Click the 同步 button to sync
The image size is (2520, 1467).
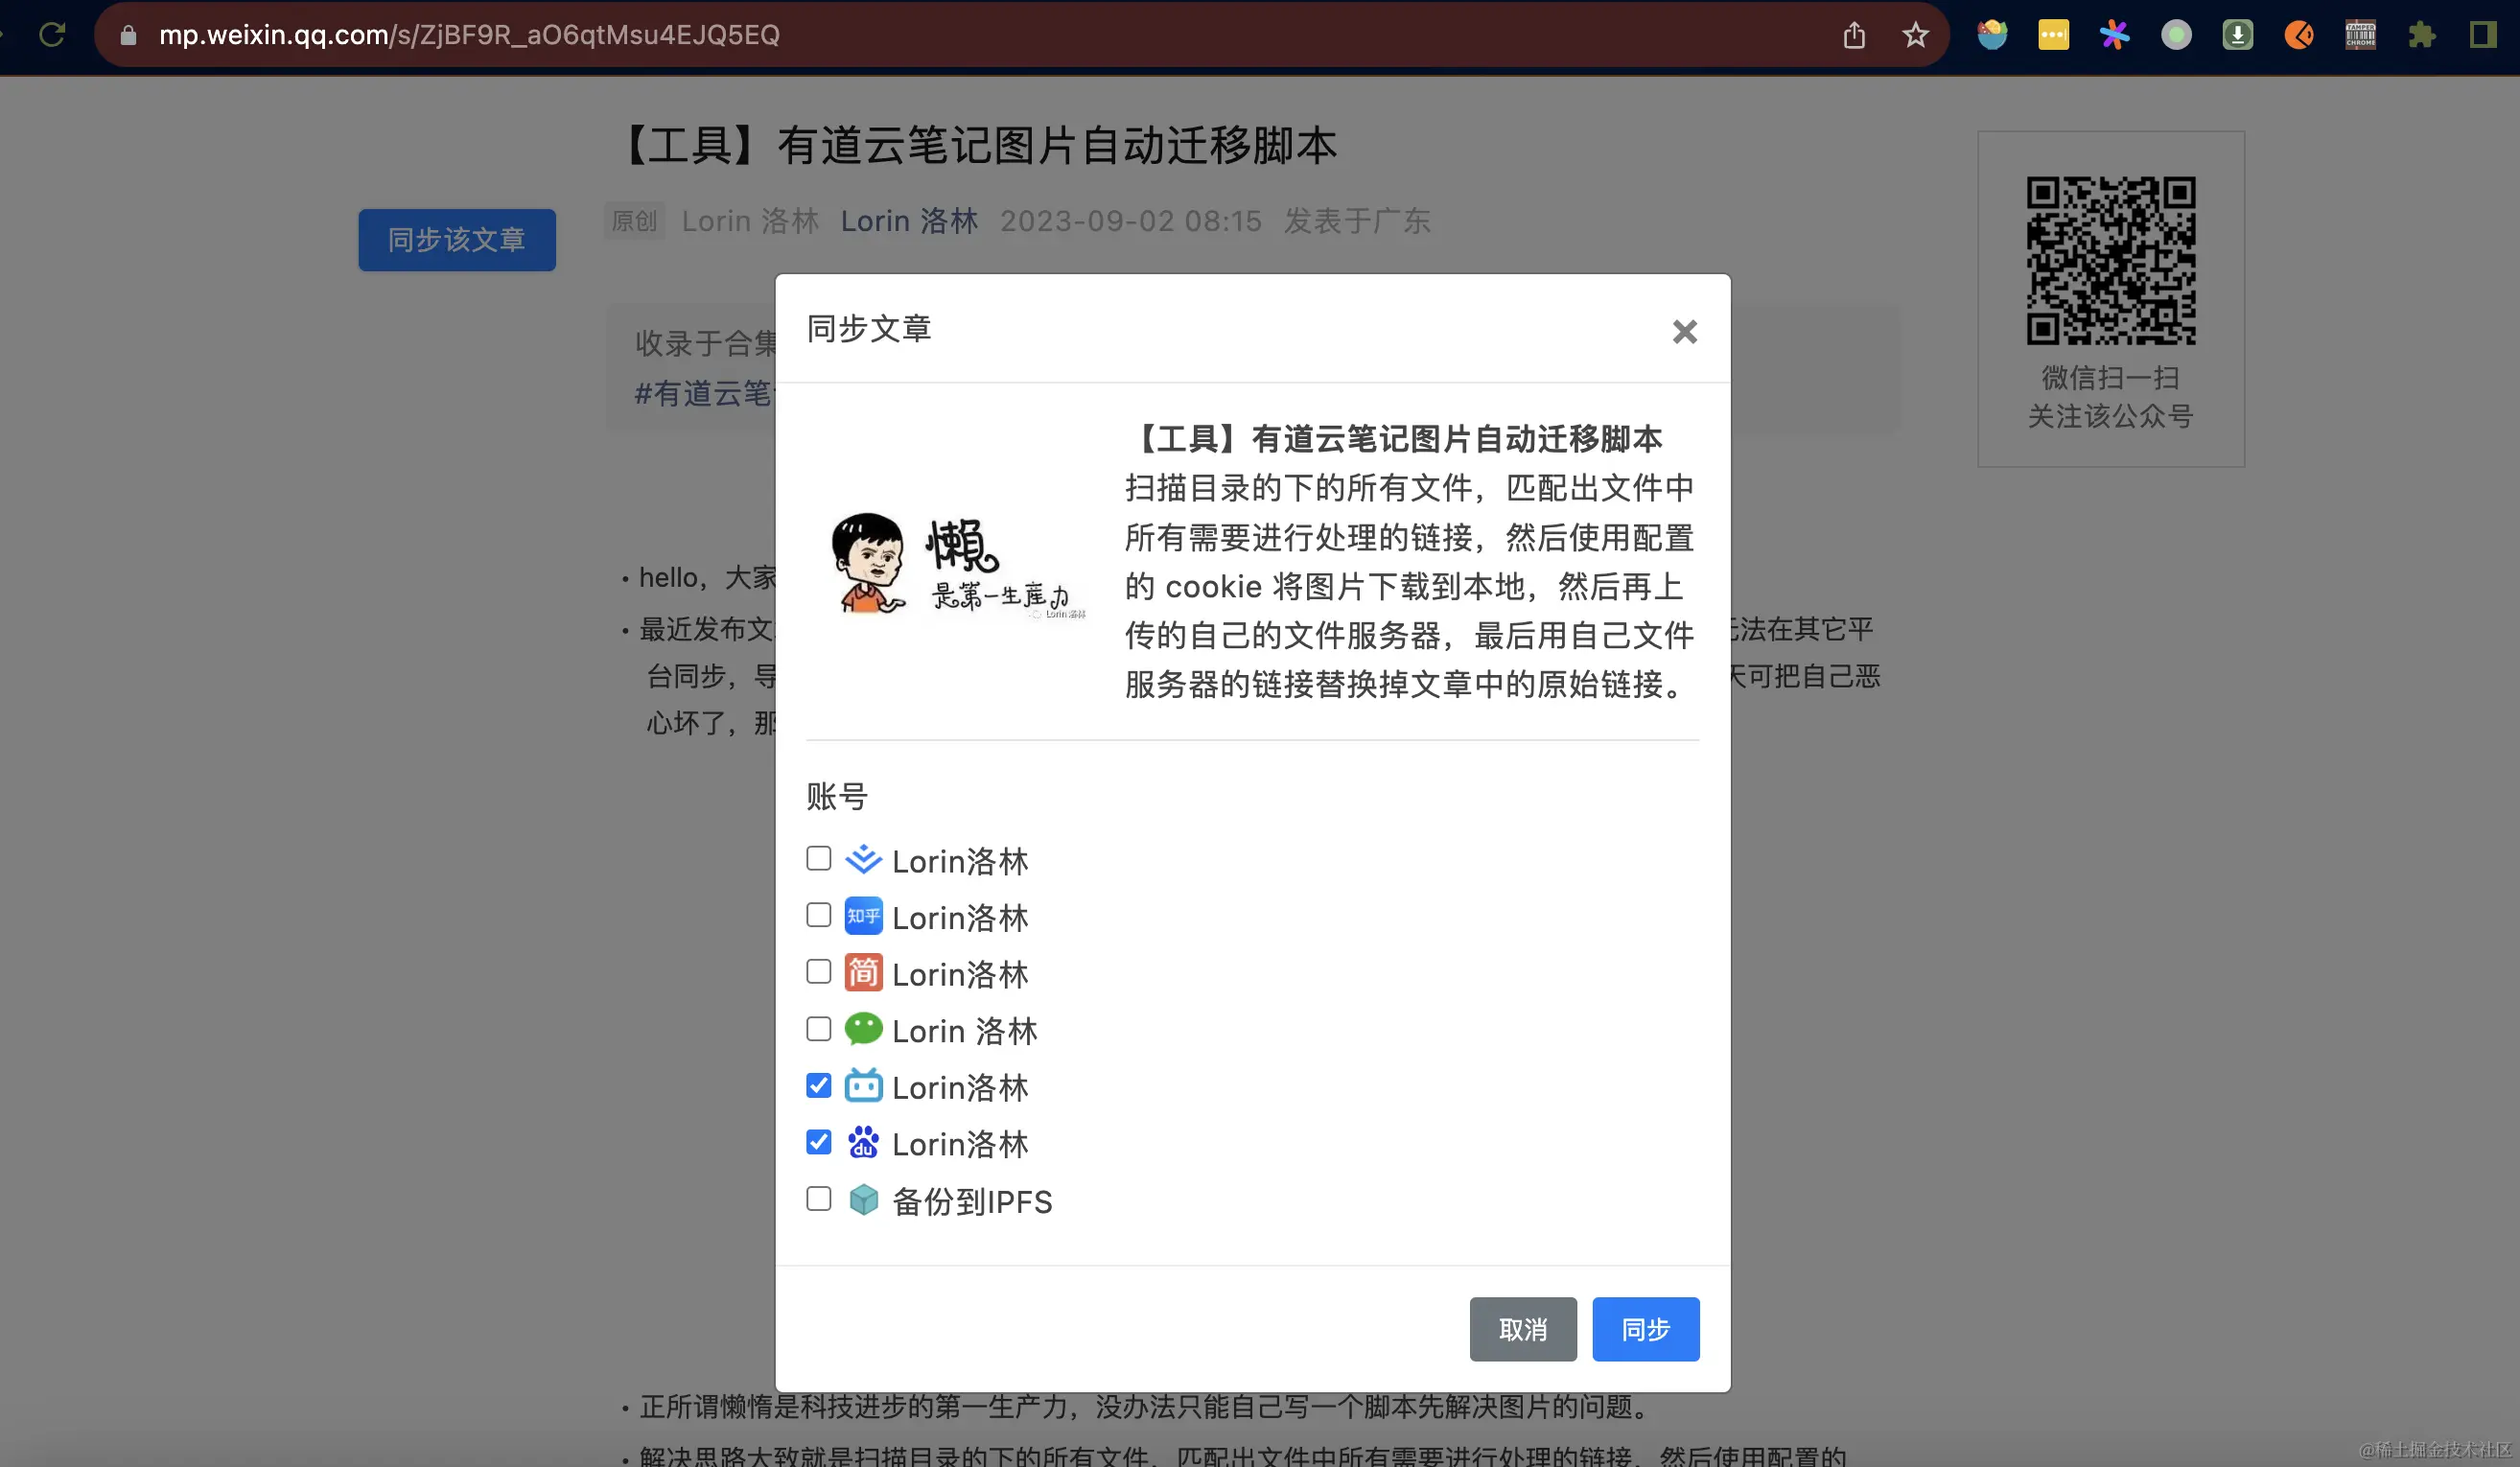1645,1329
